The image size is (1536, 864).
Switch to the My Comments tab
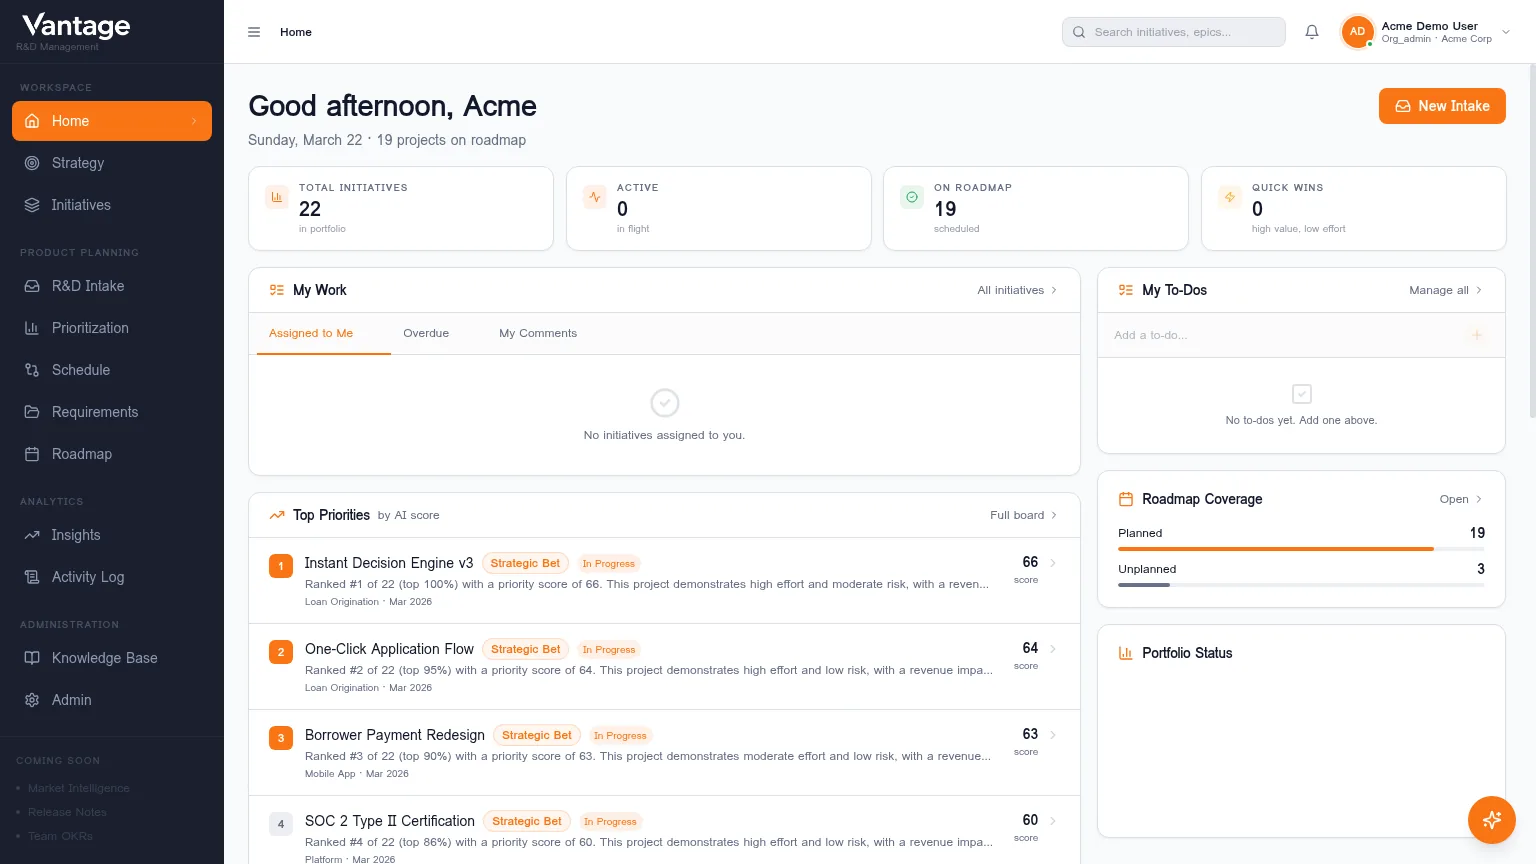pos(538,333)
